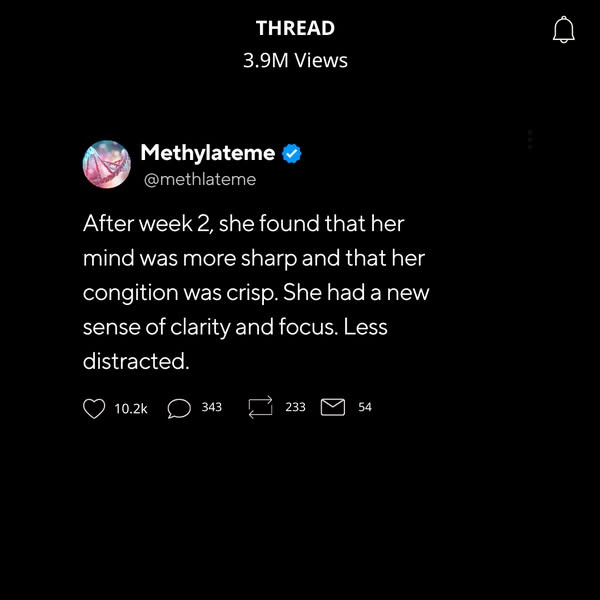Click the Methylateme display name

pyautogui.click(x=207, y=153)
